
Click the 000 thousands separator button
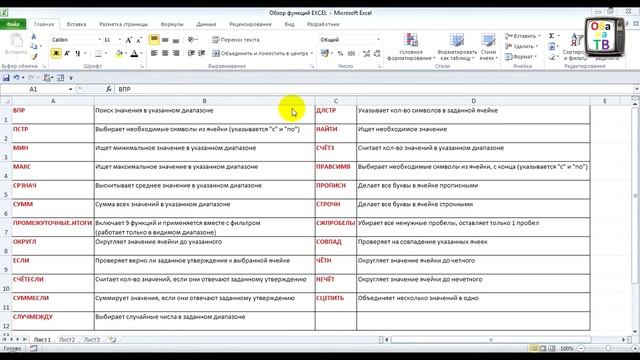(x=351, y=53)
